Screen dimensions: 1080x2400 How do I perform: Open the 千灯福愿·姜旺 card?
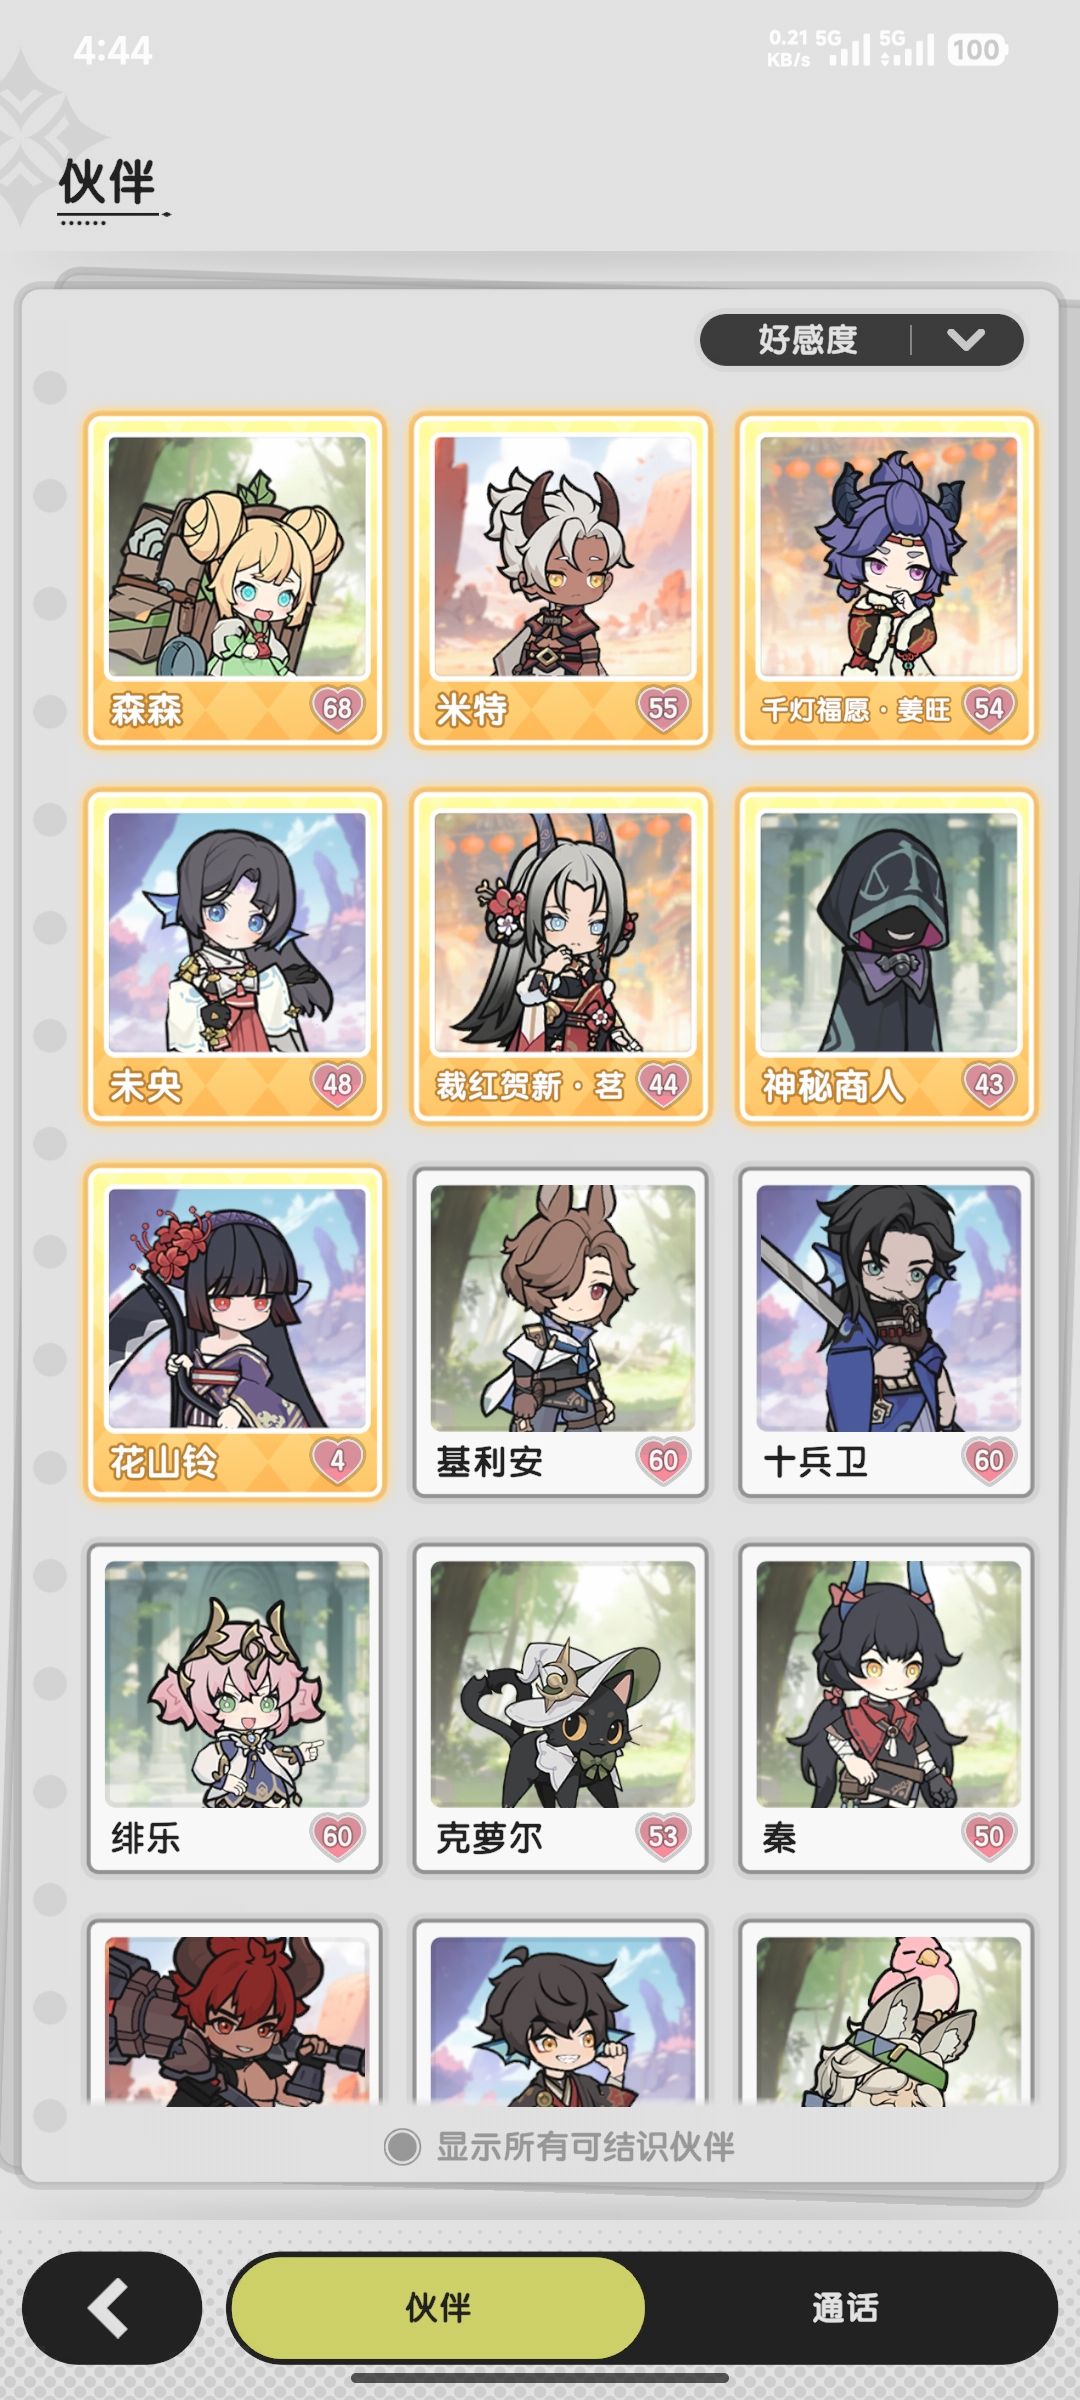point(887,581)
